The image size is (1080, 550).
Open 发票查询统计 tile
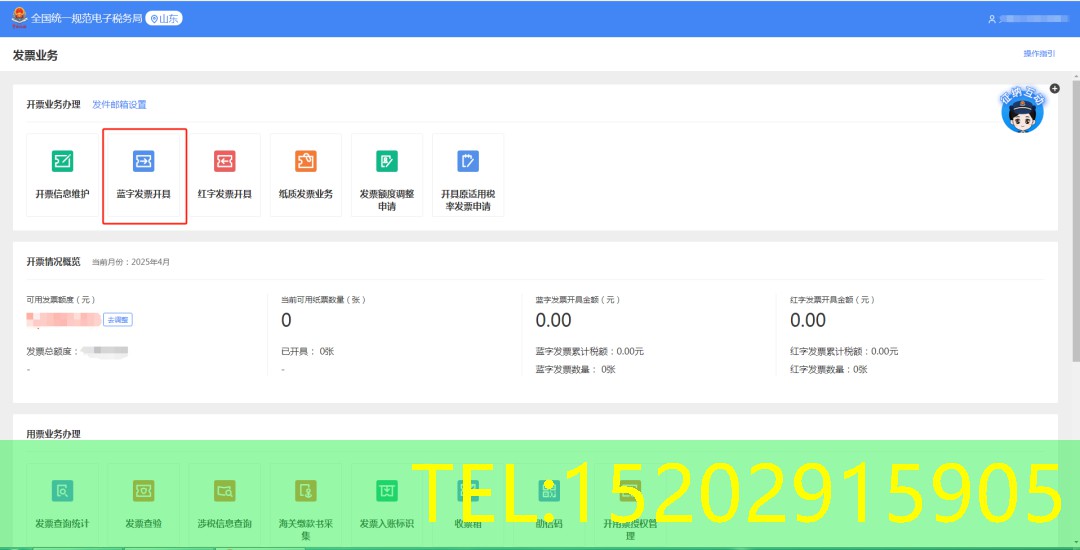click(63, 505)
